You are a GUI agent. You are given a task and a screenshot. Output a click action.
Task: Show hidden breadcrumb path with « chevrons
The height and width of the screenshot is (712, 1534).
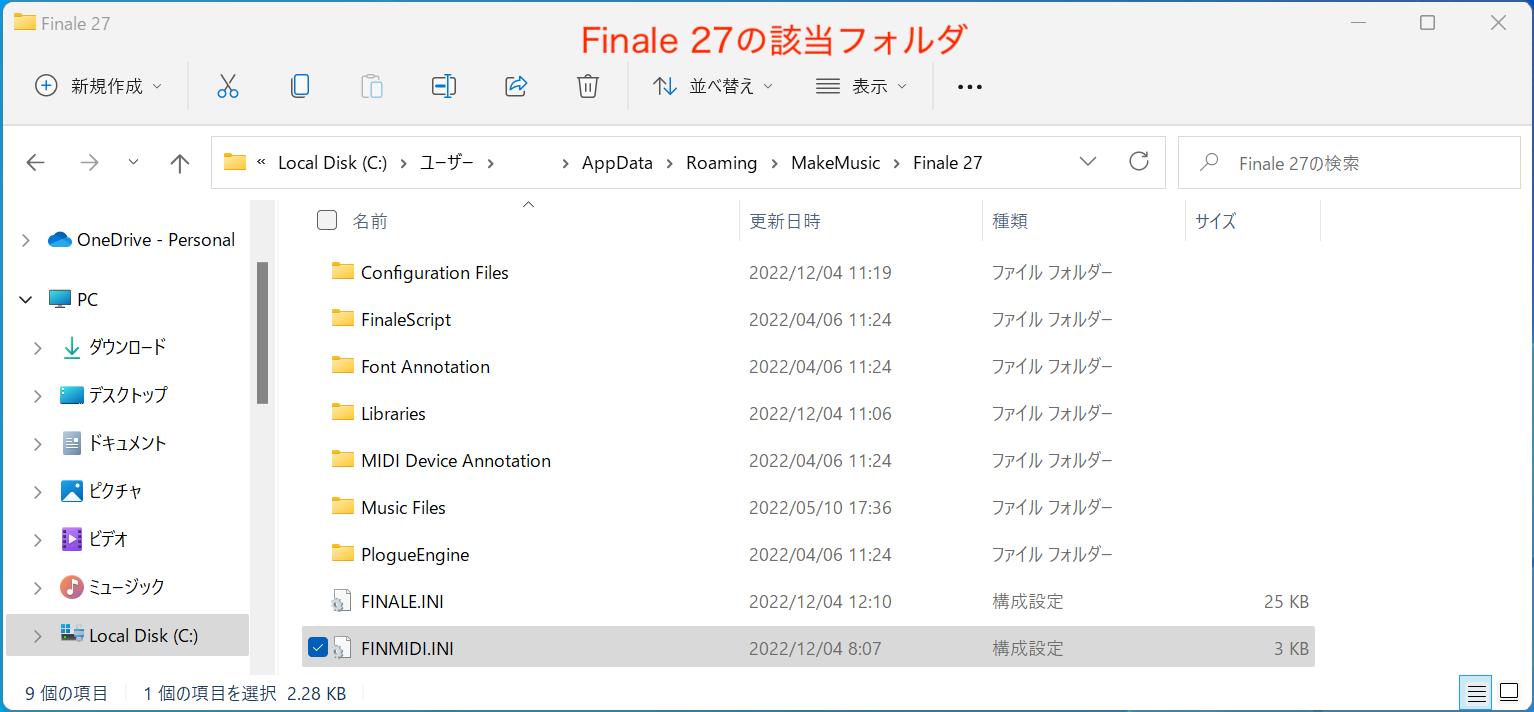coord(262,162)
